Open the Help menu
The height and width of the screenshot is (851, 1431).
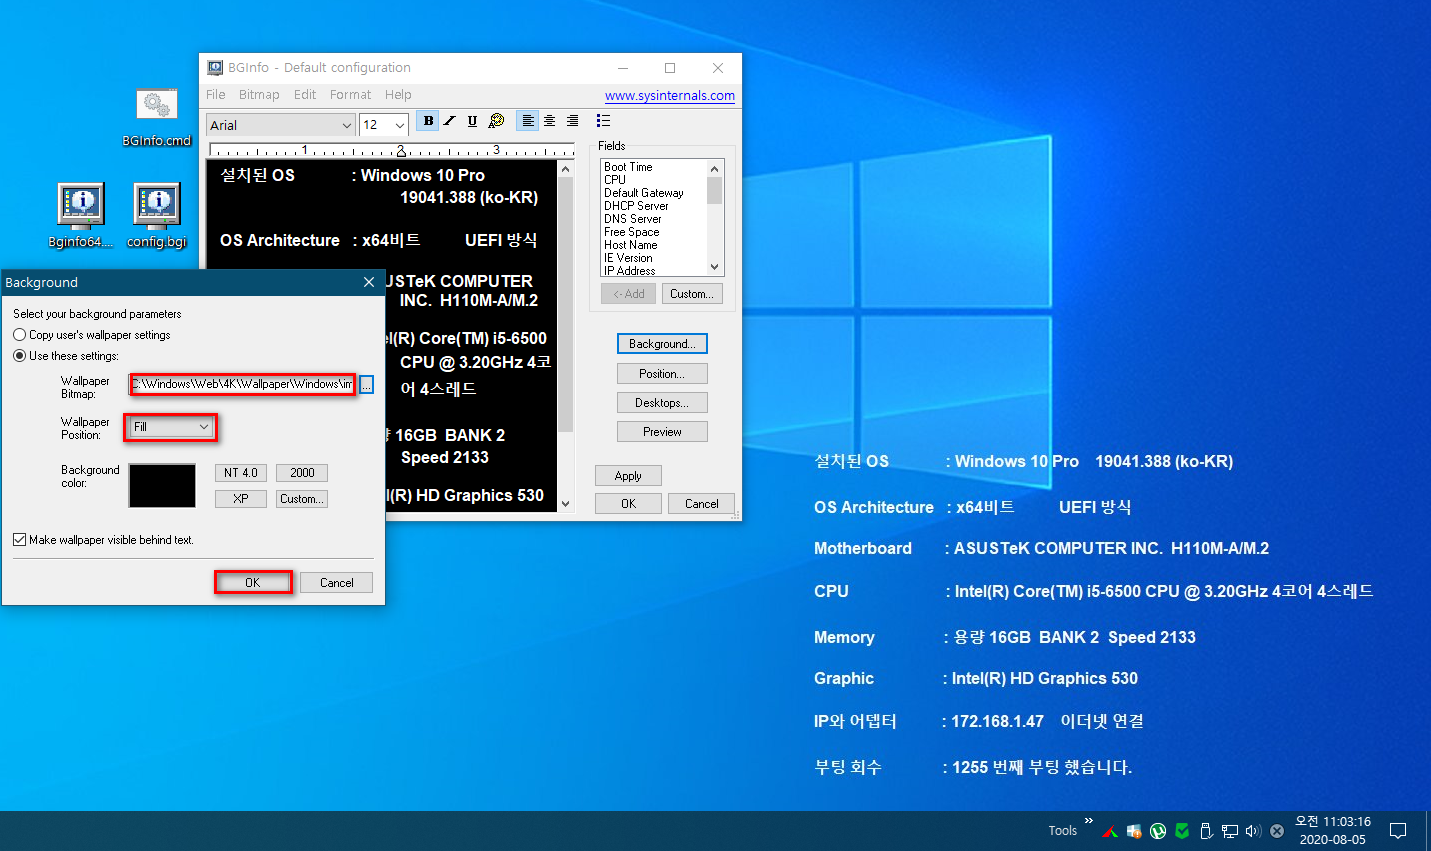pyautogui.click(x=398, y=95)
